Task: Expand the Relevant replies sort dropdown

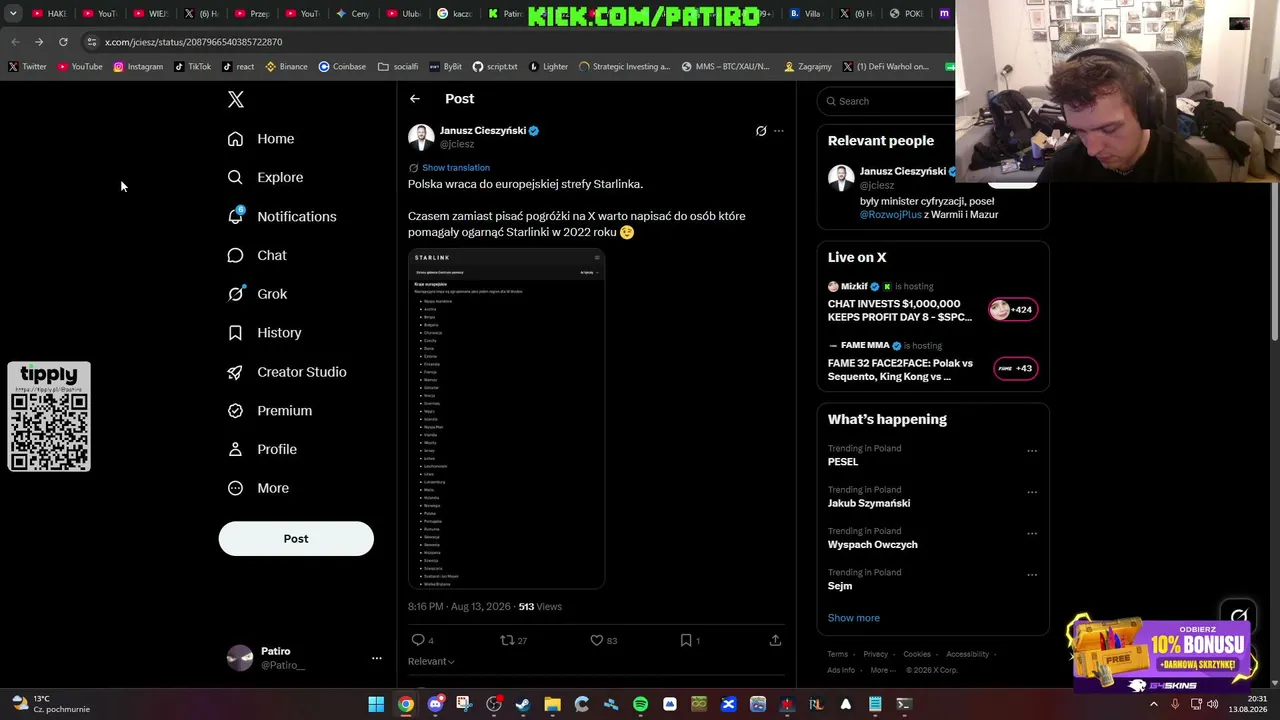Action: [431, 661]
